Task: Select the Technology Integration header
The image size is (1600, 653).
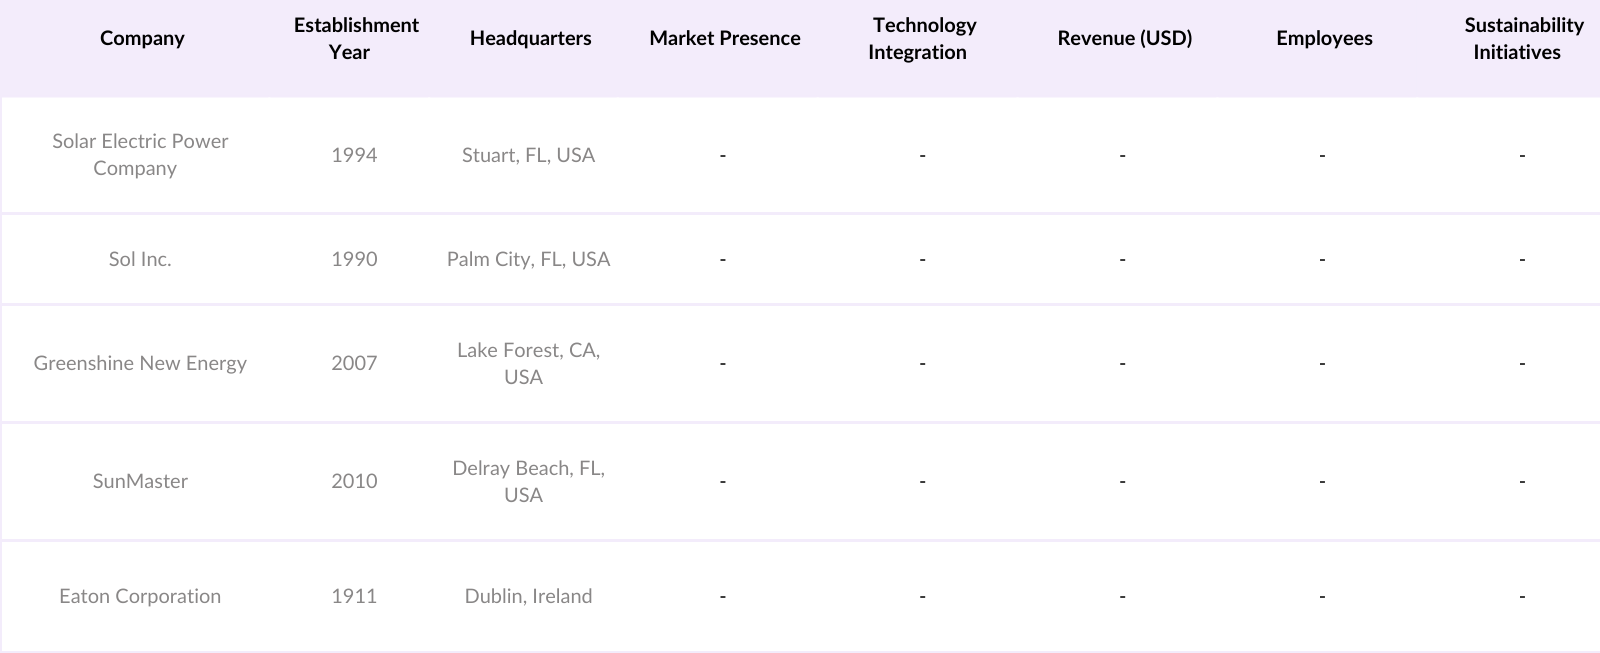Action: [921, 38]
